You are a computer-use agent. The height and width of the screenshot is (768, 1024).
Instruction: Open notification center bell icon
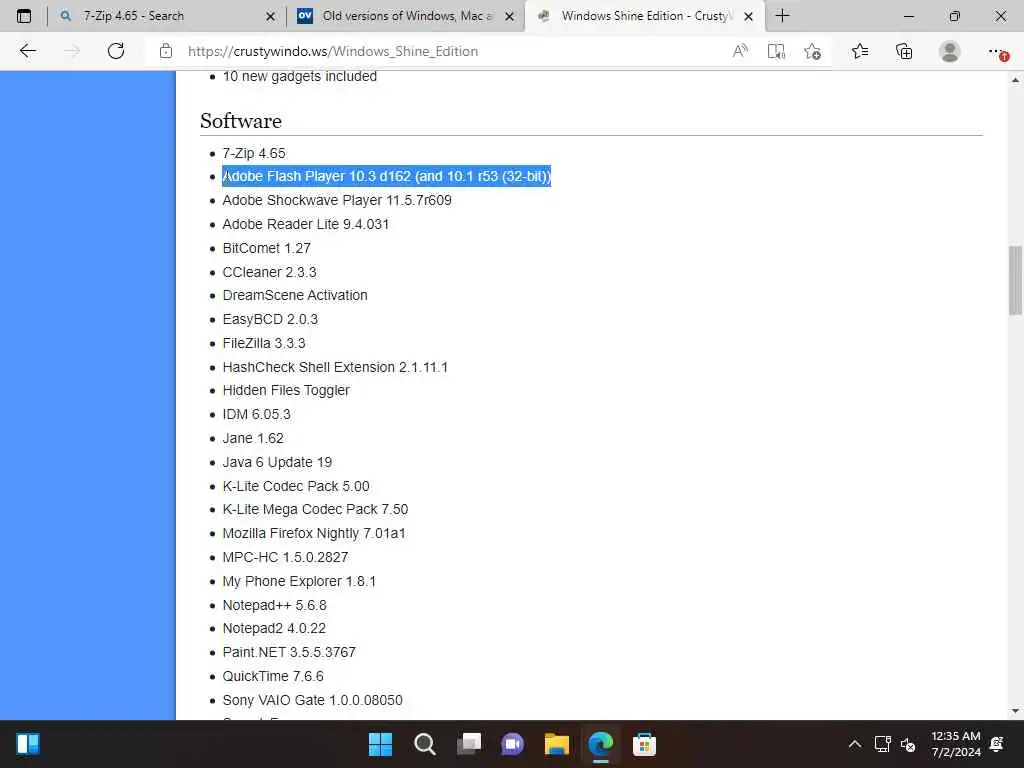tap(997, 744)
